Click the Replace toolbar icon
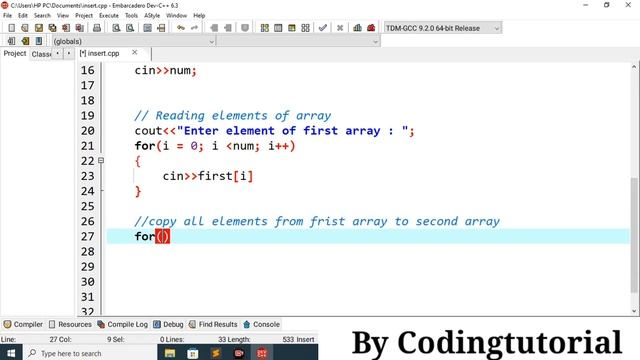 pyautogui.click(x=130, y=28)
